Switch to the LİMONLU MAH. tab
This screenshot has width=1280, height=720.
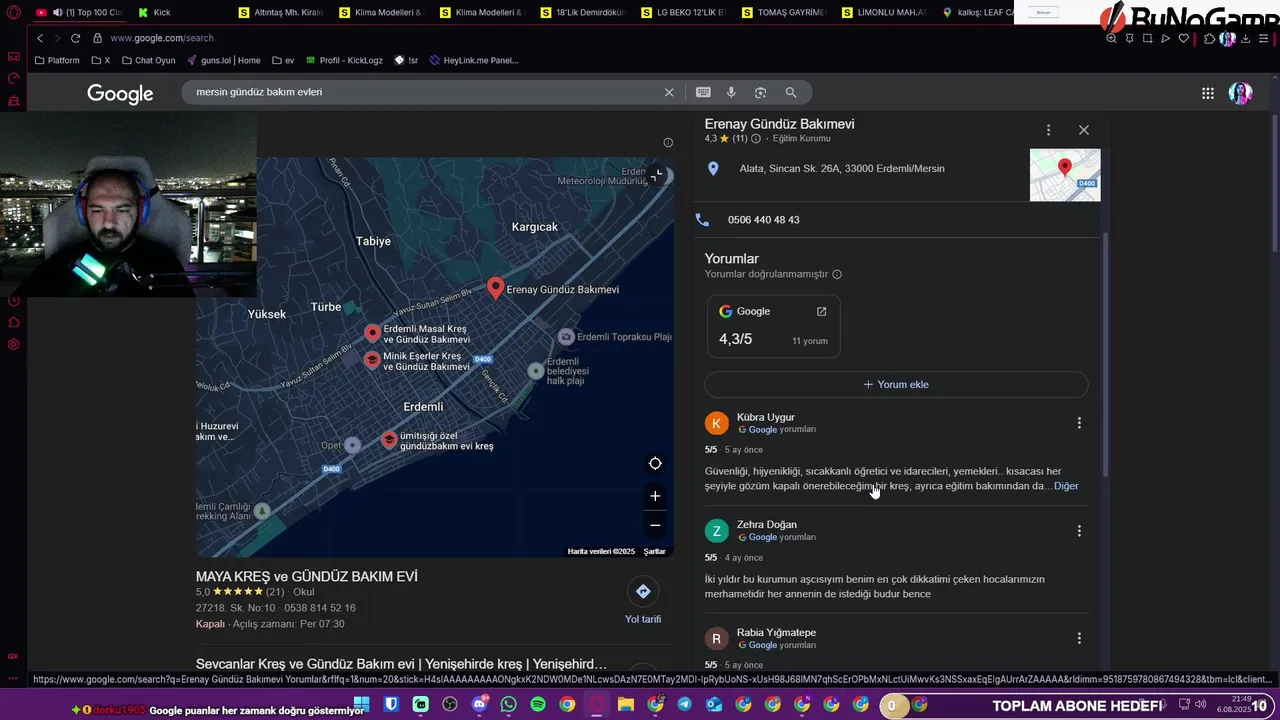[x=884, y=12]
